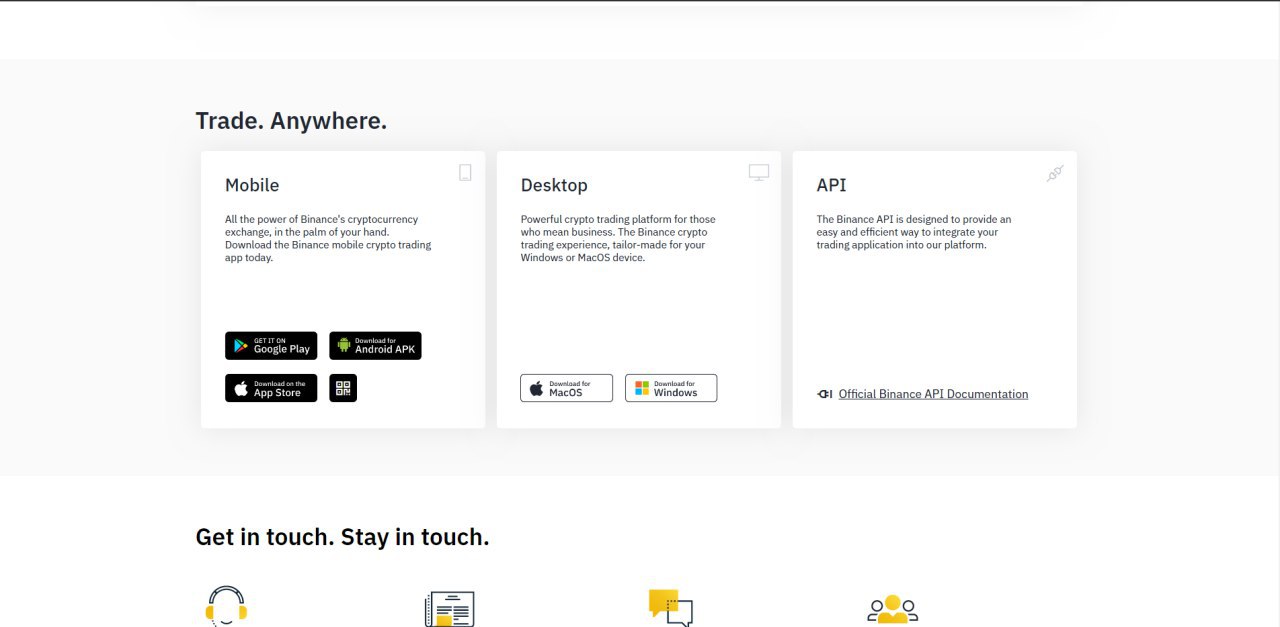Click the "Trade. Anywhere." heading
The height and width of the screenshot is (627, 1280).
291,121
